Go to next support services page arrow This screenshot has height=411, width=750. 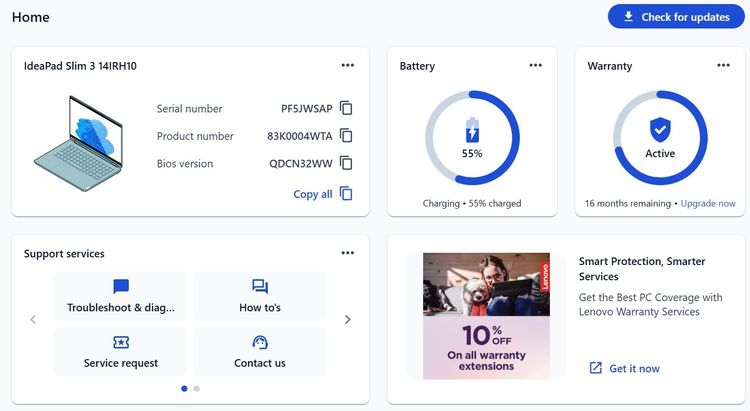(348, 319)
